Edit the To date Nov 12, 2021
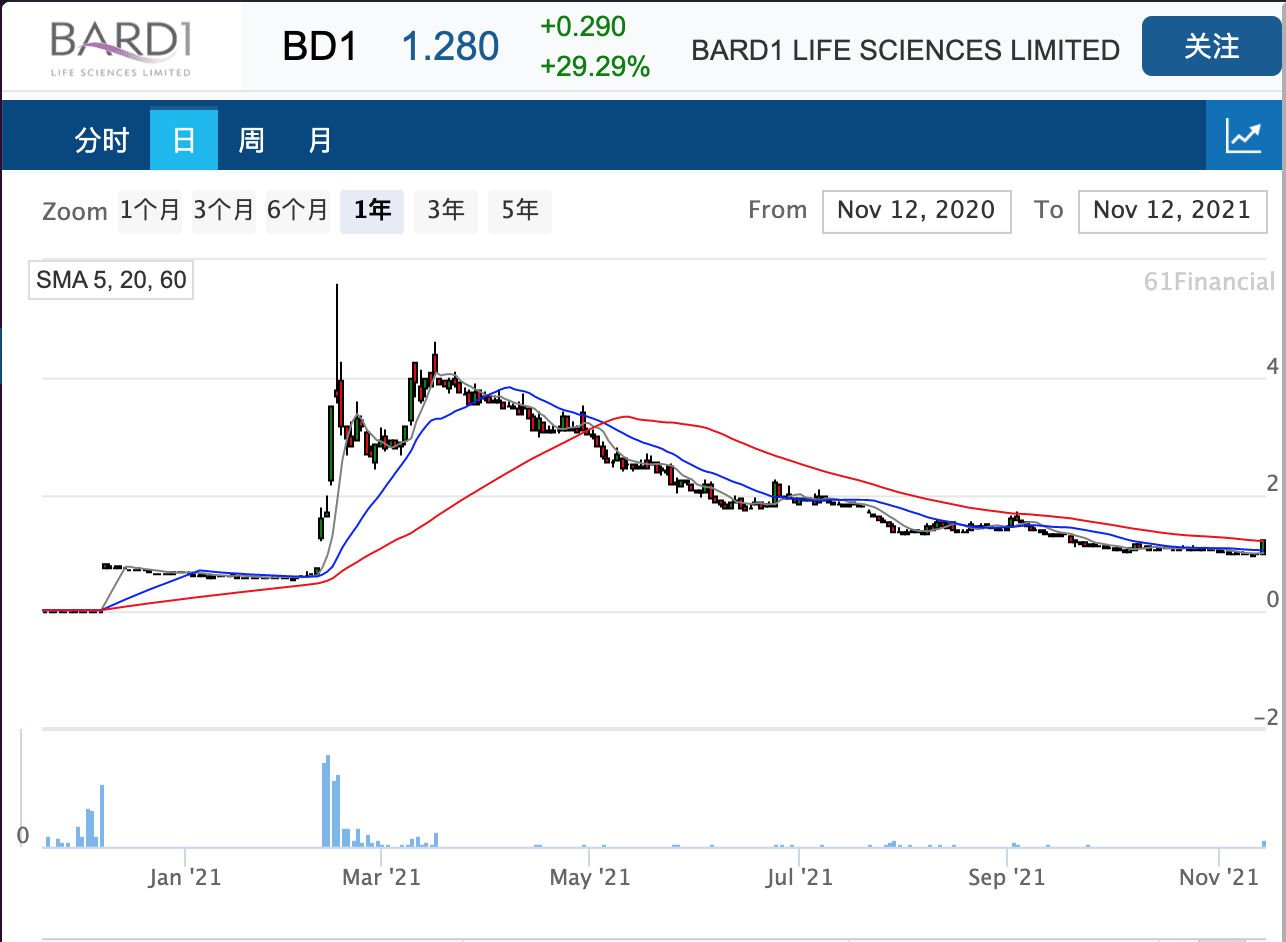This screenshot has height=942, width=1286. pyautogui.click(x=1172, y=210)
